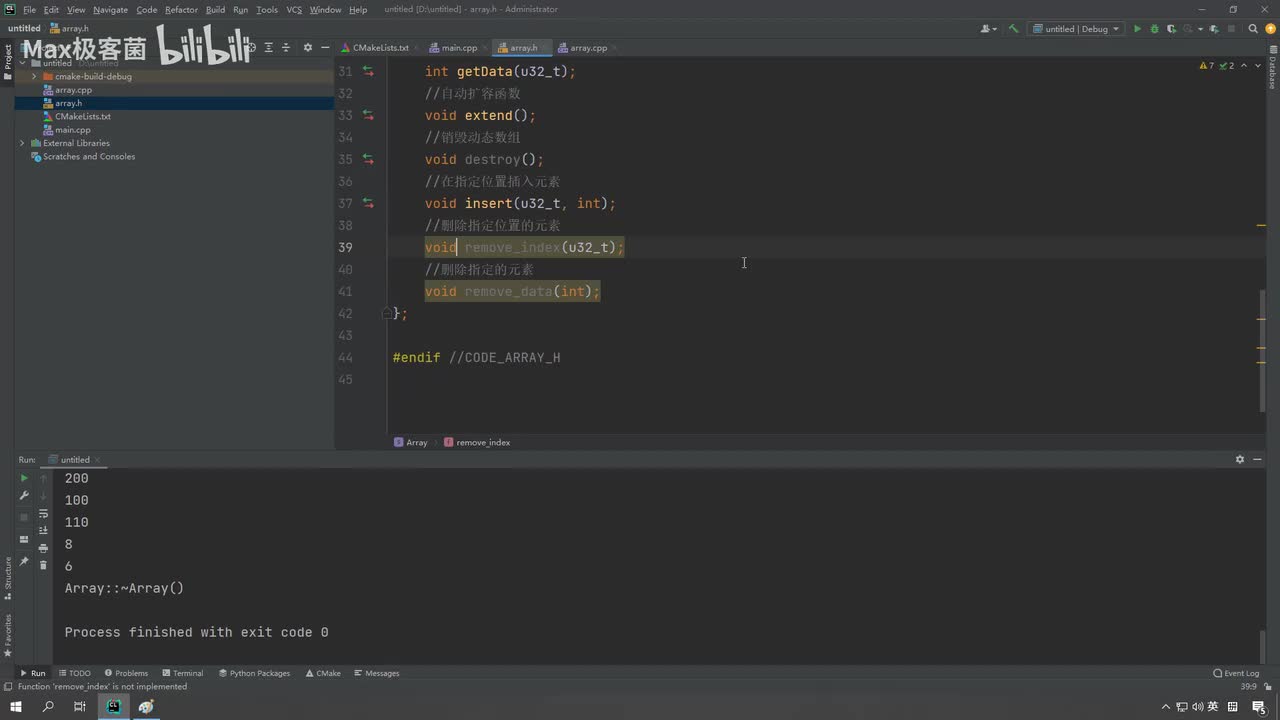
Task: Toggle soft-wrap in run console
Action: [43, 513]
